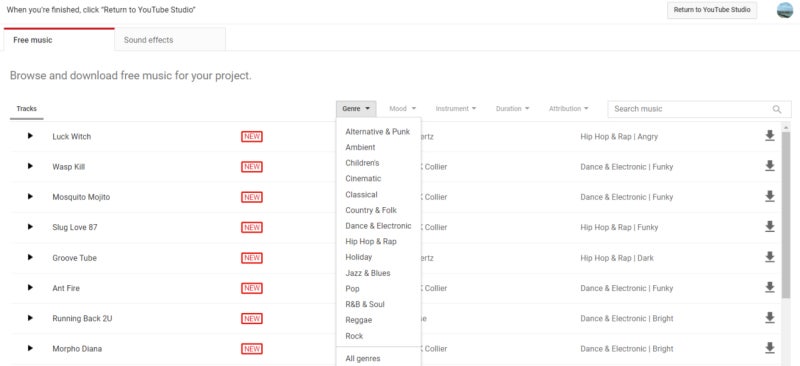Screen dimensions: 800x366
Task: Download the Mosquito Mojito track
Action: 770,197
